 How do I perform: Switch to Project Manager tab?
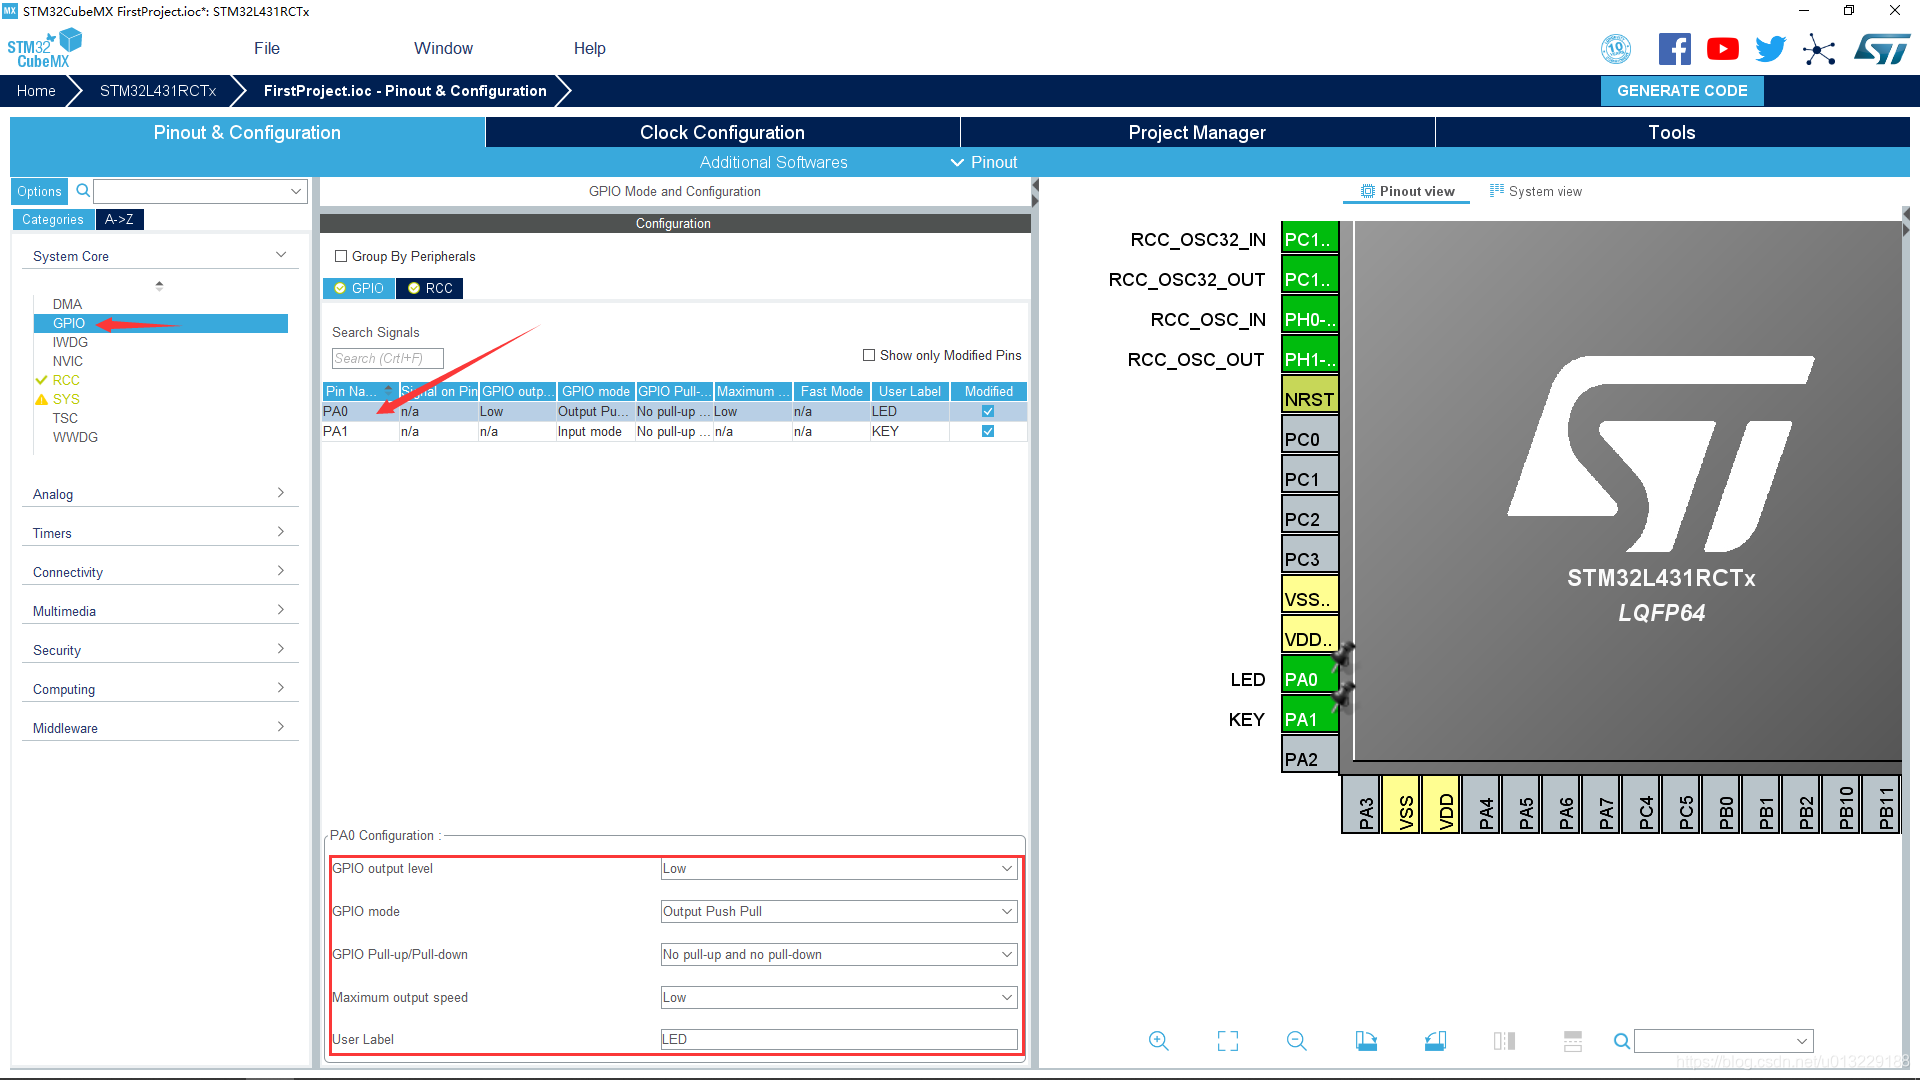click(1197, 132)
